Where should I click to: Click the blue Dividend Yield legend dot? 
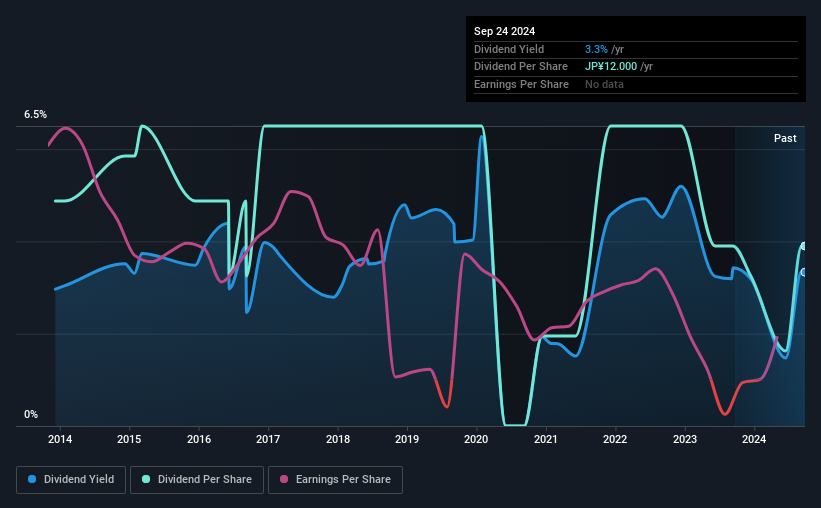pos(32,479)
